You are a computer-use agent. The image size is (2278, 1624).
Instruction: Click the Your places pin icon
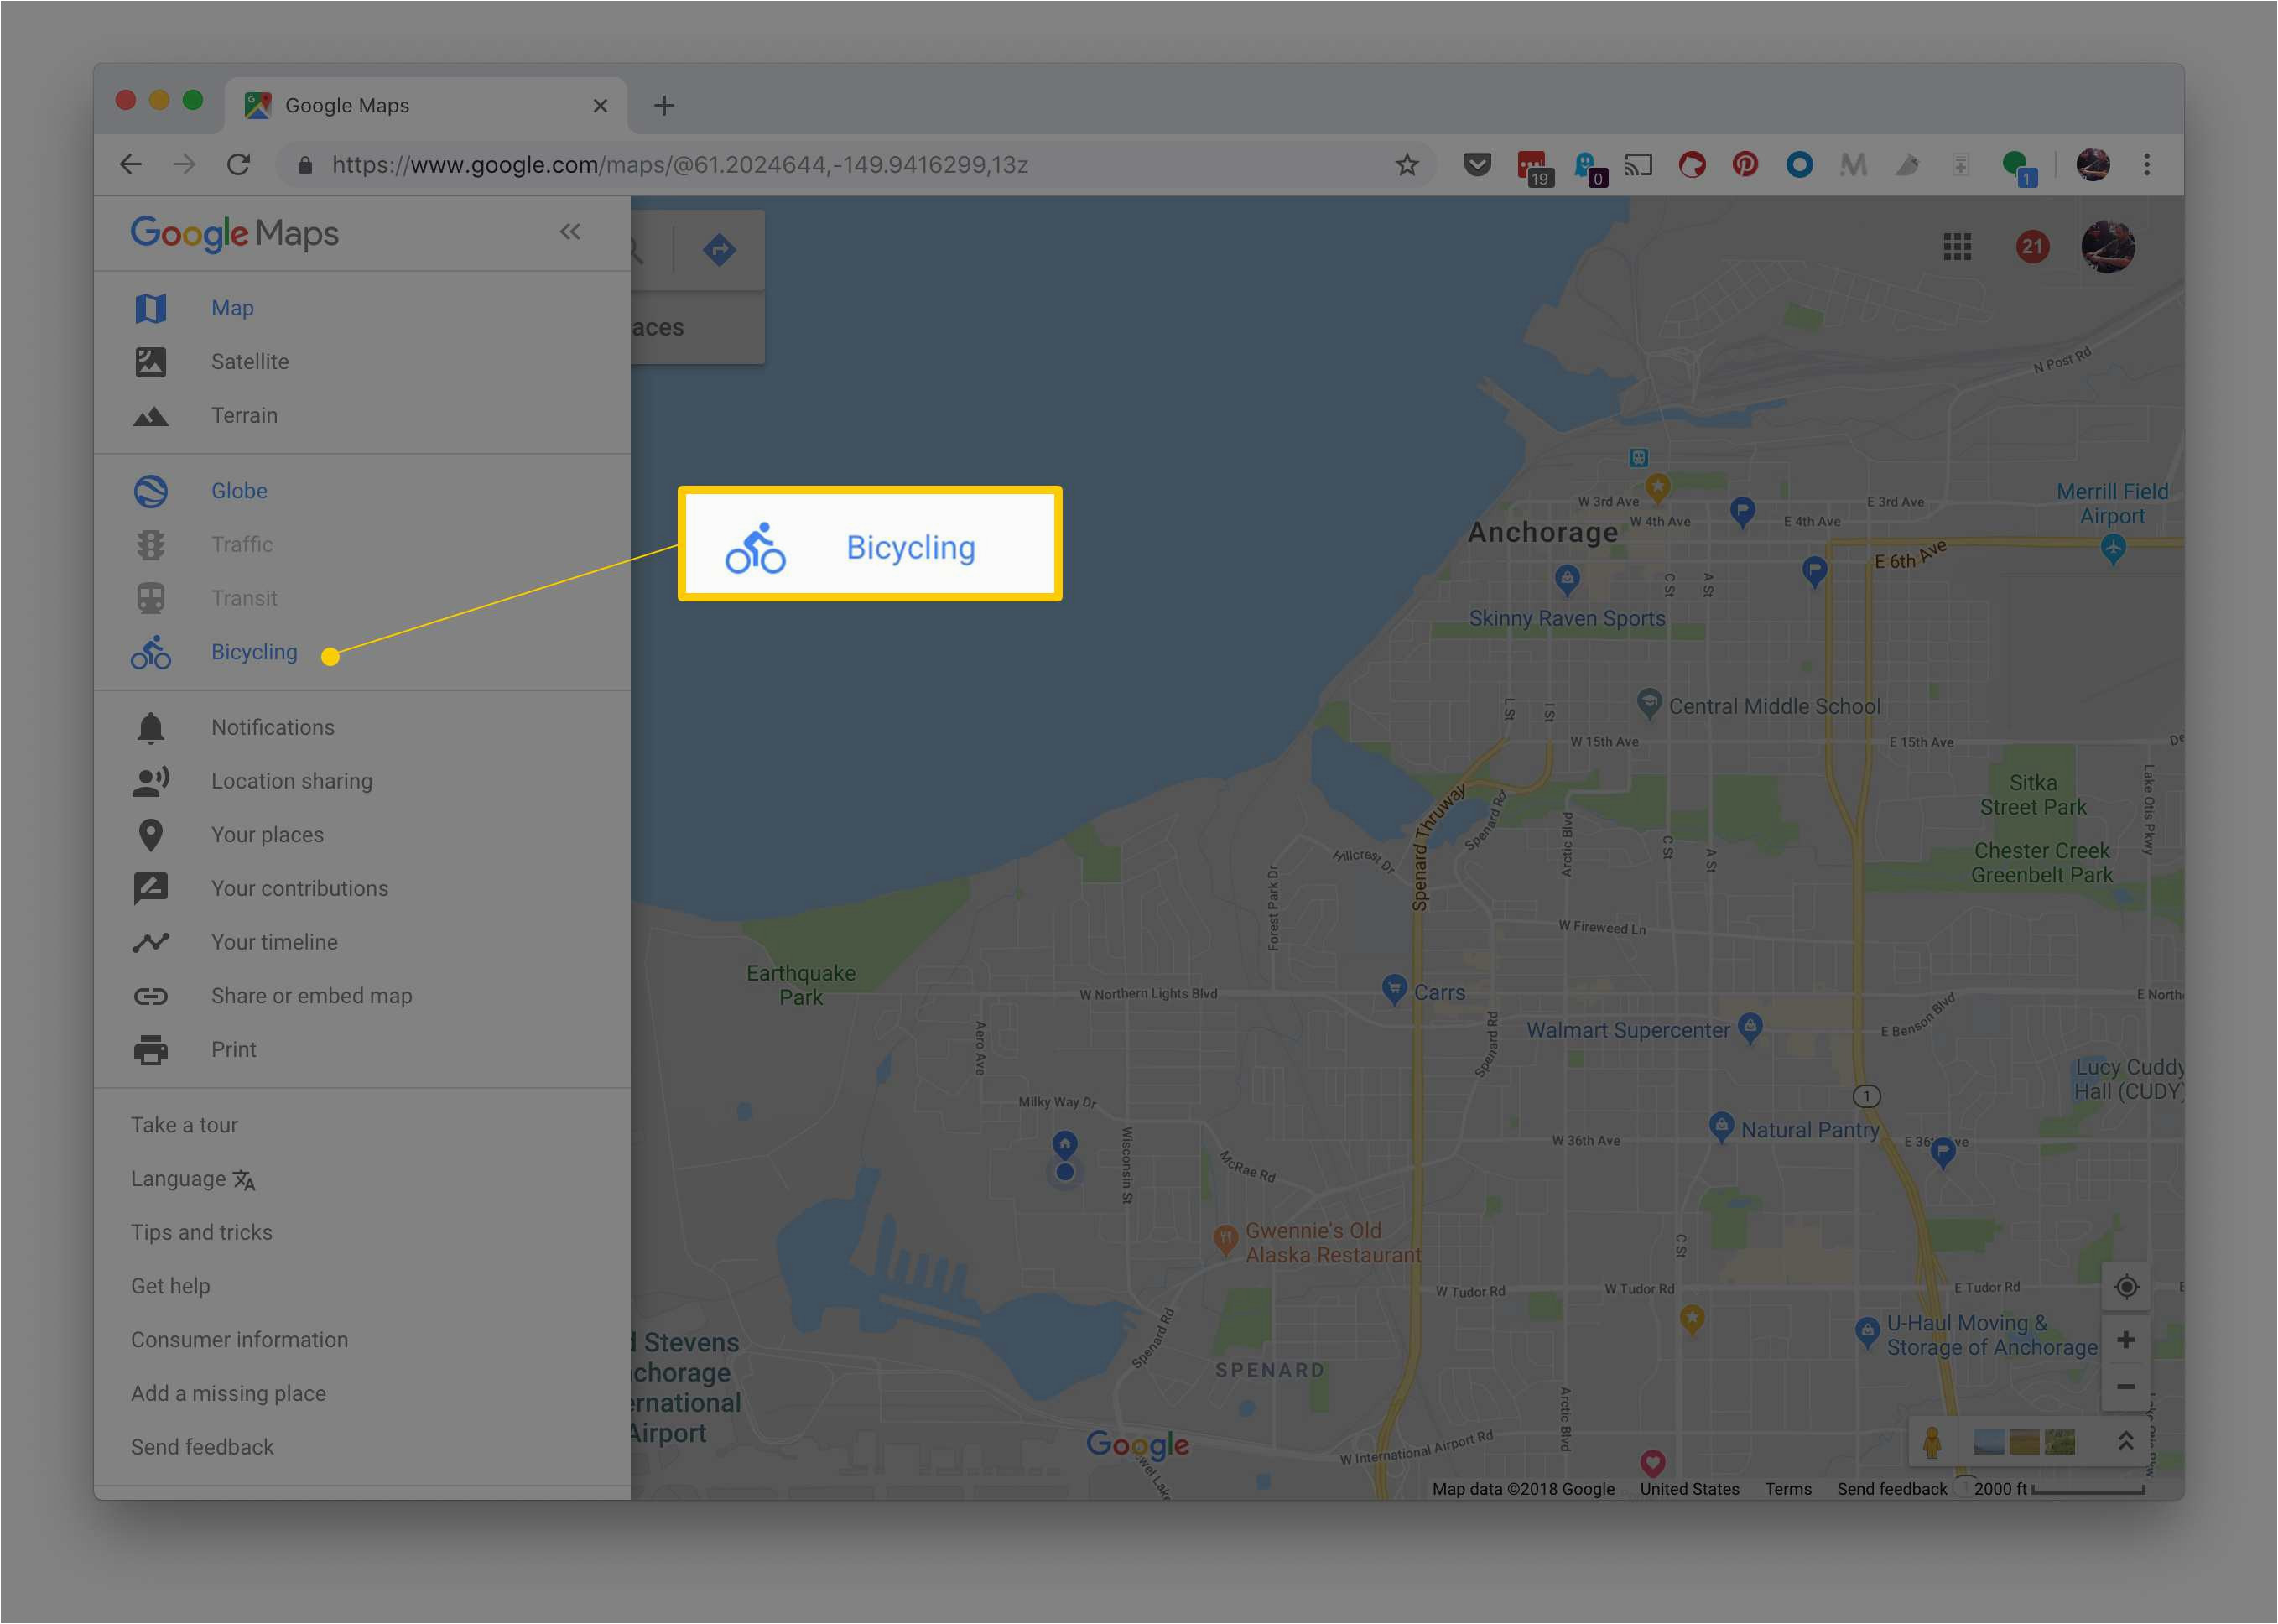click(x=151, y=835)
